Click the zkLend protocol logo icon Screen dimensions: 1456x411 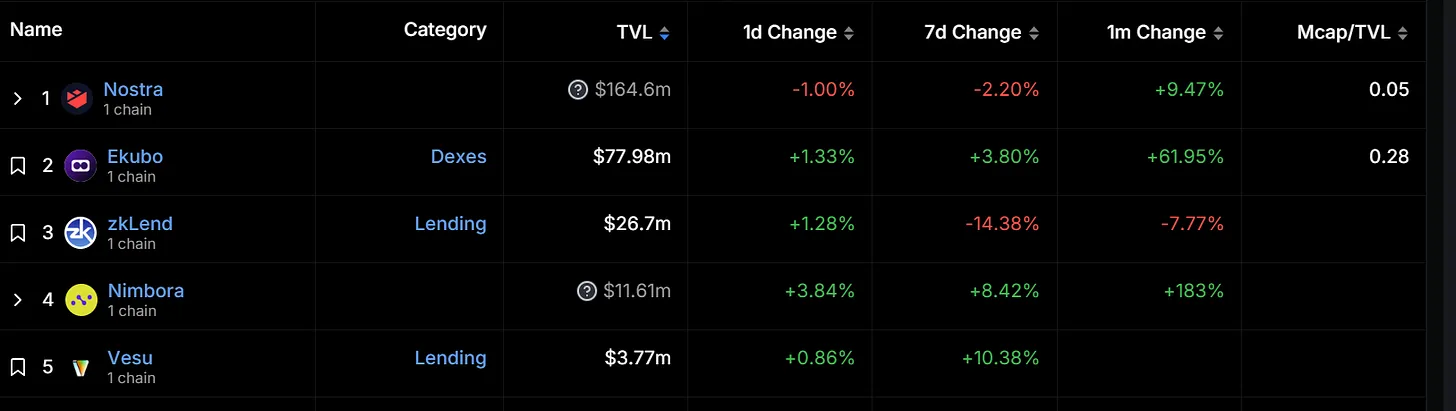[x=80, y=233]
